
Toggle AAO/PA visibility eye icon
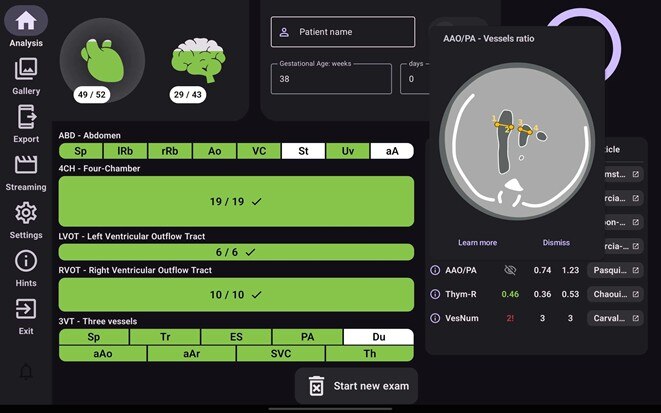pyautogui.click(x=510, y=270)
